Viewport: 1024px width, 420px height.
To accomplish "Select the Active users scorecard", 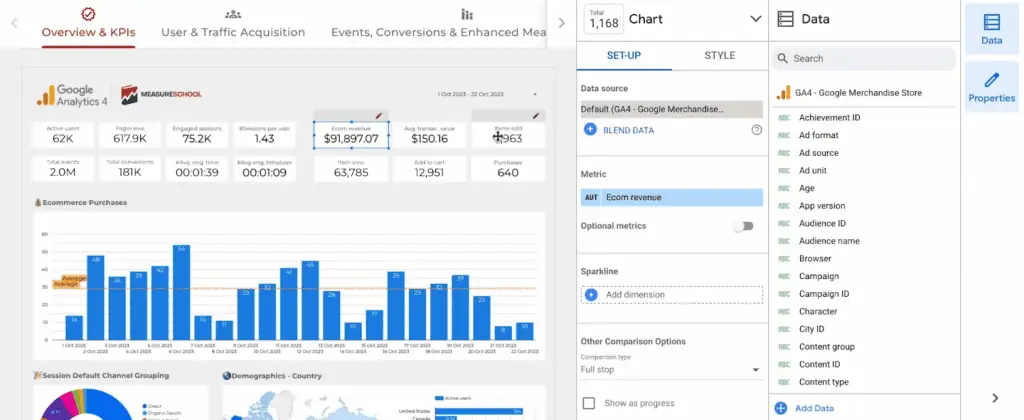I will (63, 135).
